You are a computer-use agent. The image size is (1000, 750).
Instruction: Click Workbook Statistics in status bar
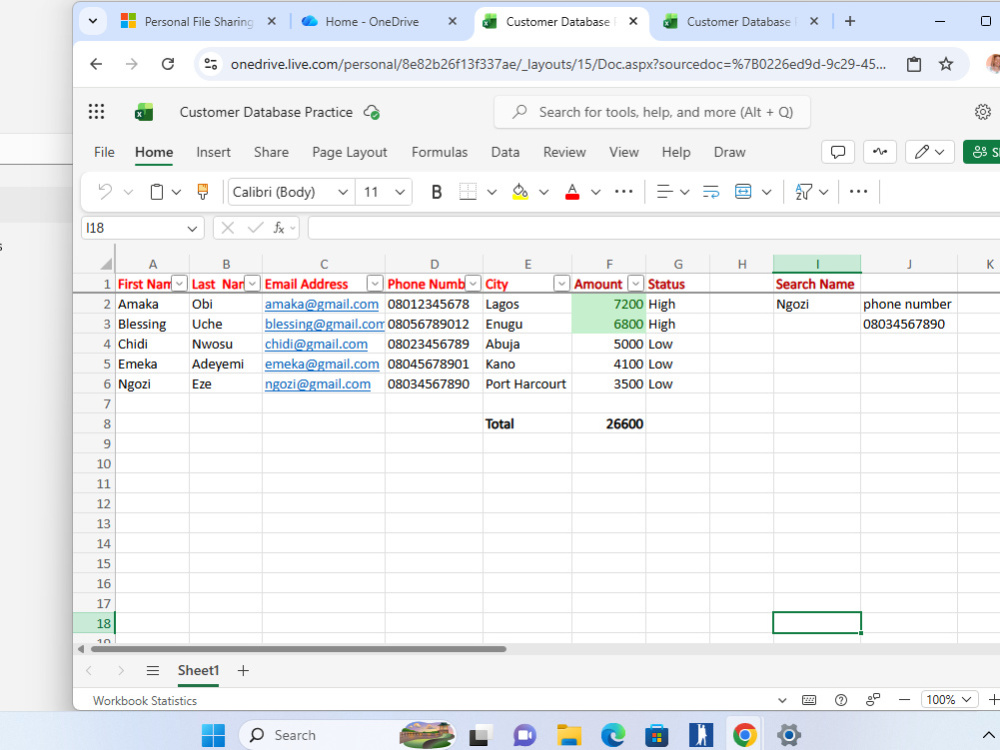point(145,701)
